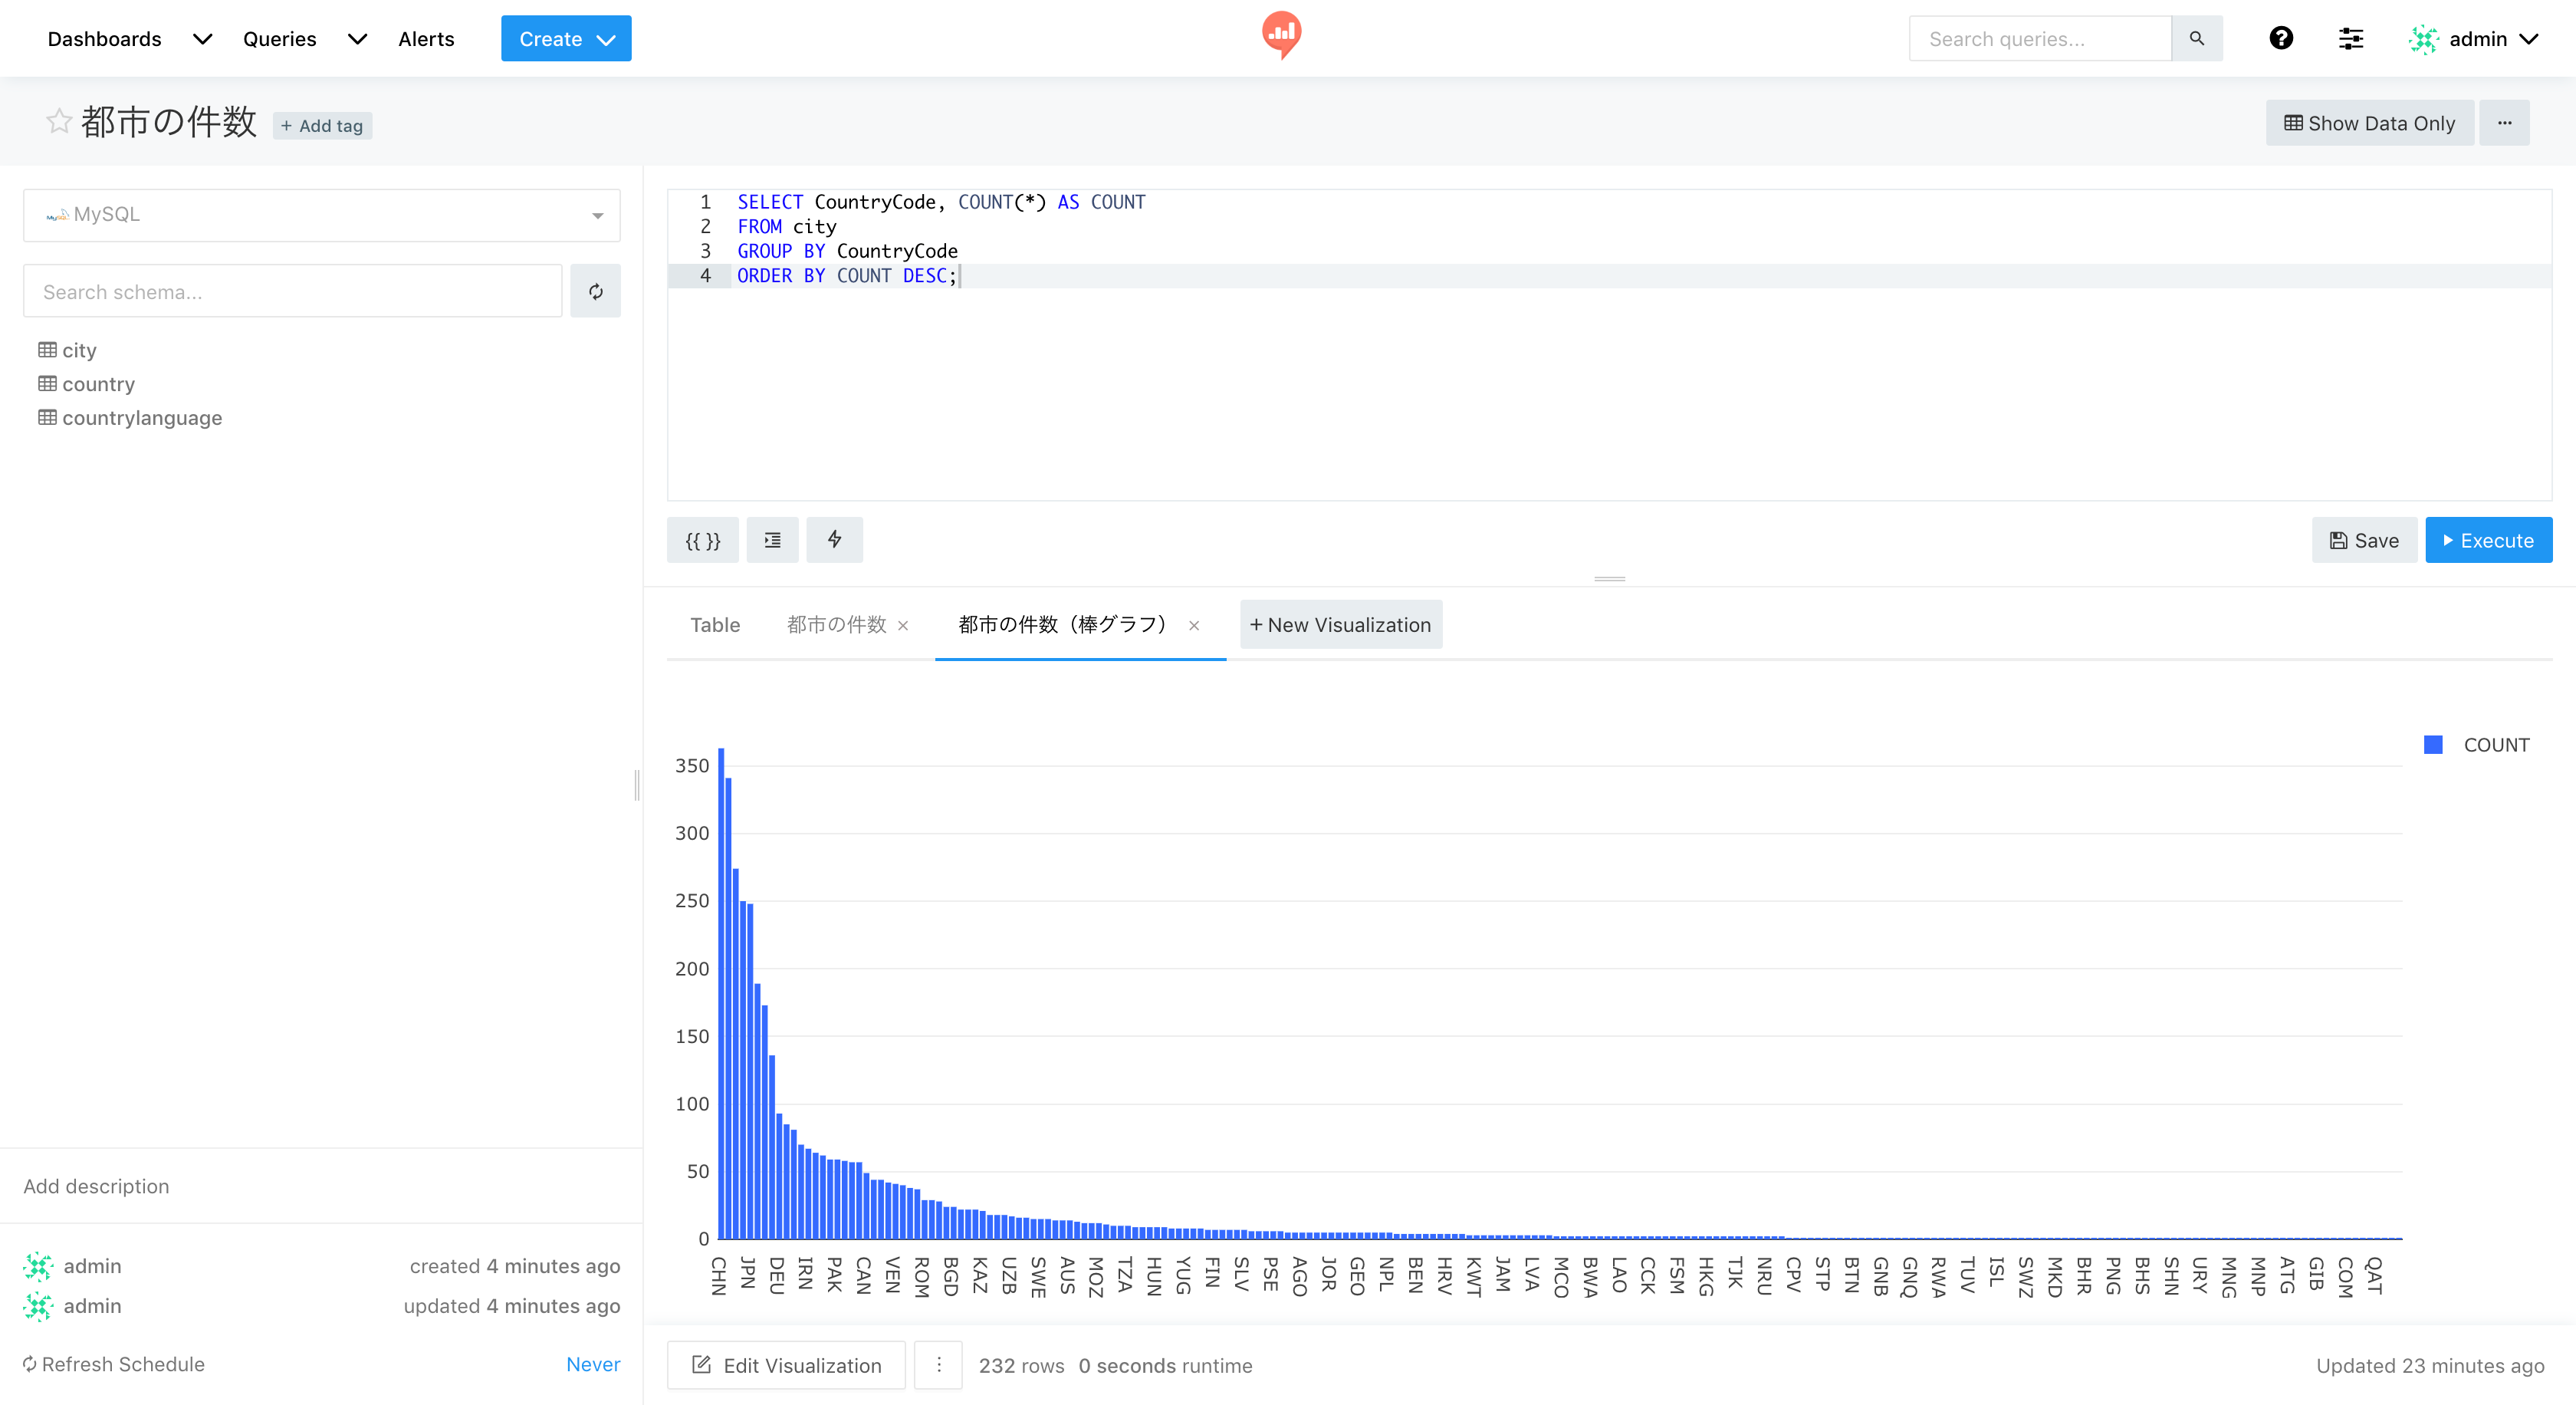
Task: Toggle auto complete lightning icon
Action: click(x=834, y=541)
